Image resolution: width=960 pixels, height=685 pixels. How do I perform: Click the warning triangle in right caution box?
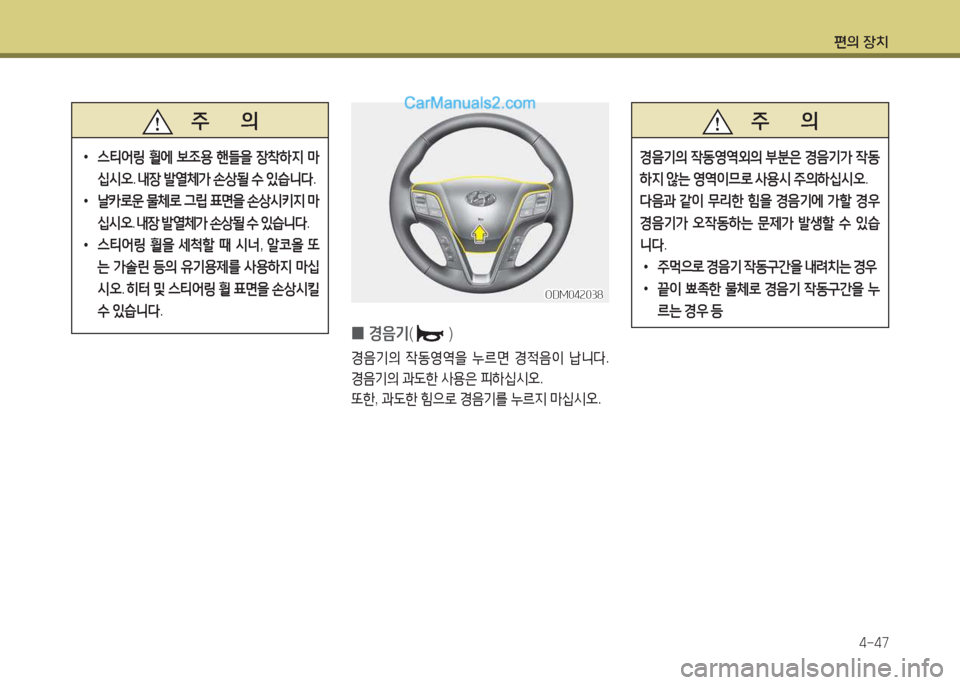coord(718,121)
